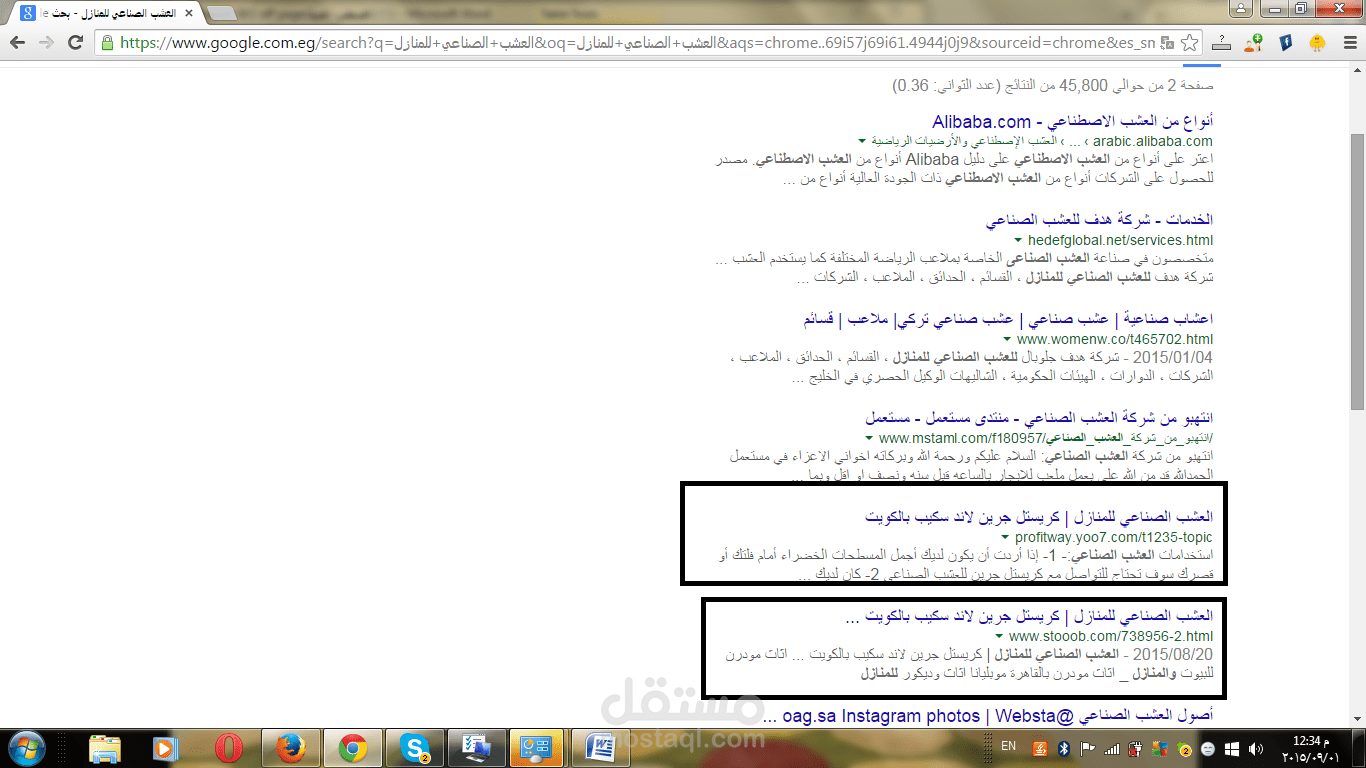Click the scrollbar down arrow
Viewport: 1366px width, 768px height.
[1357, 719]
